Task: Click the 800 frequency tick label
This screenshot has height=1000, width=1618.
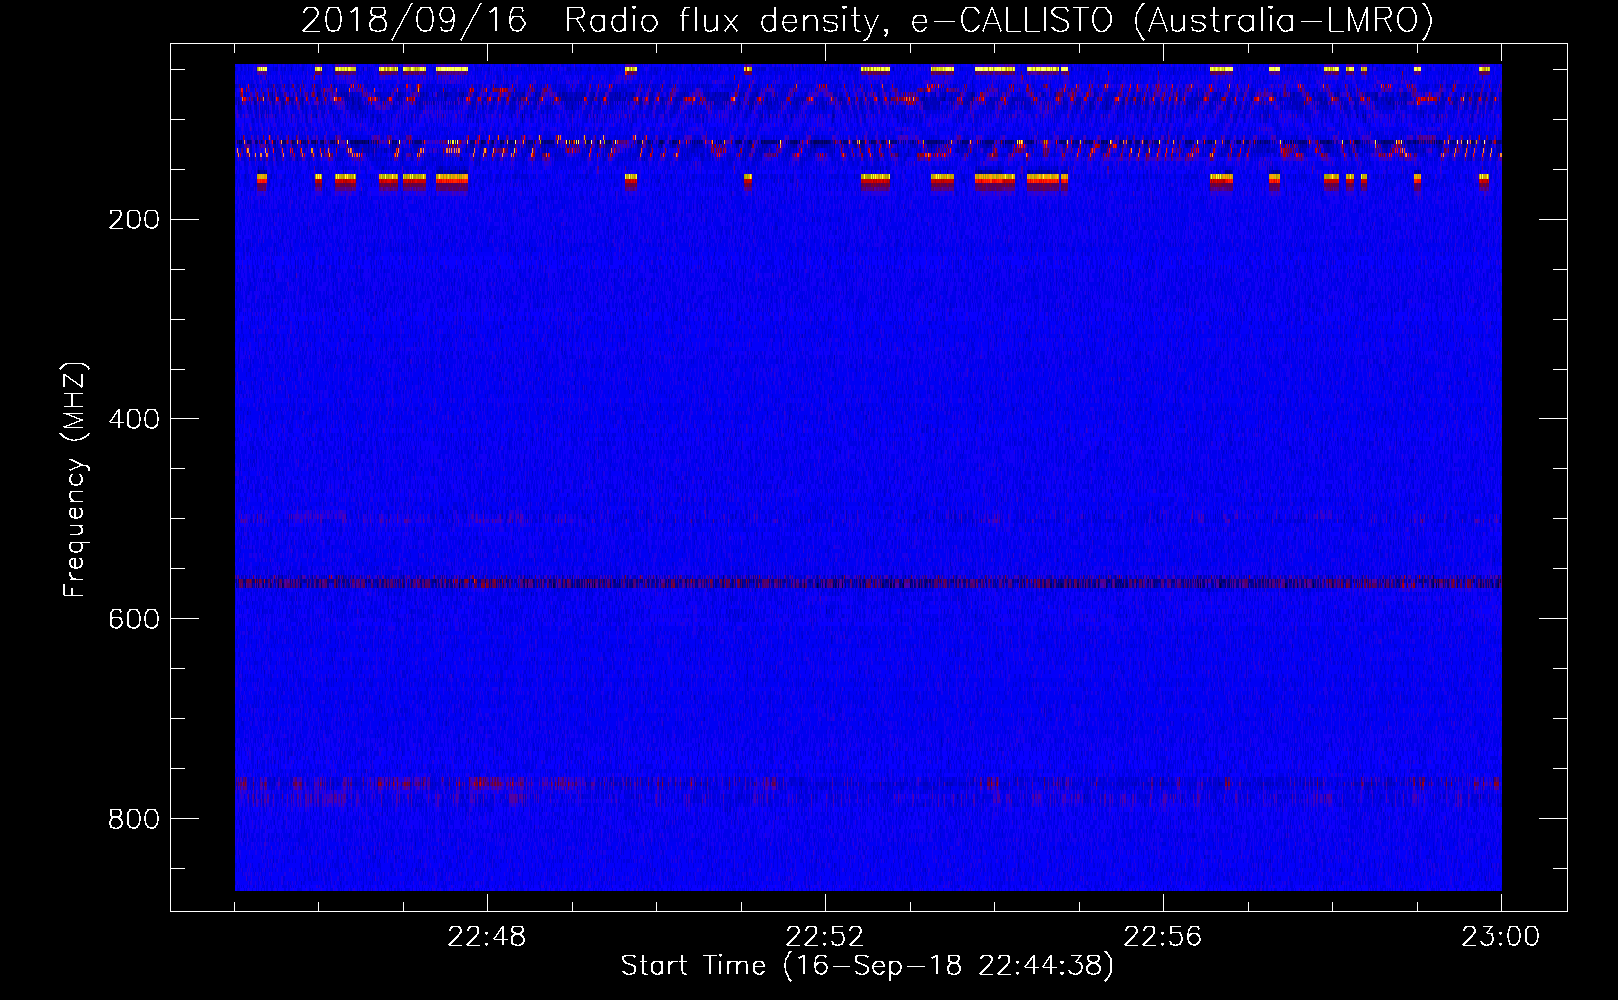Action: 134,819
